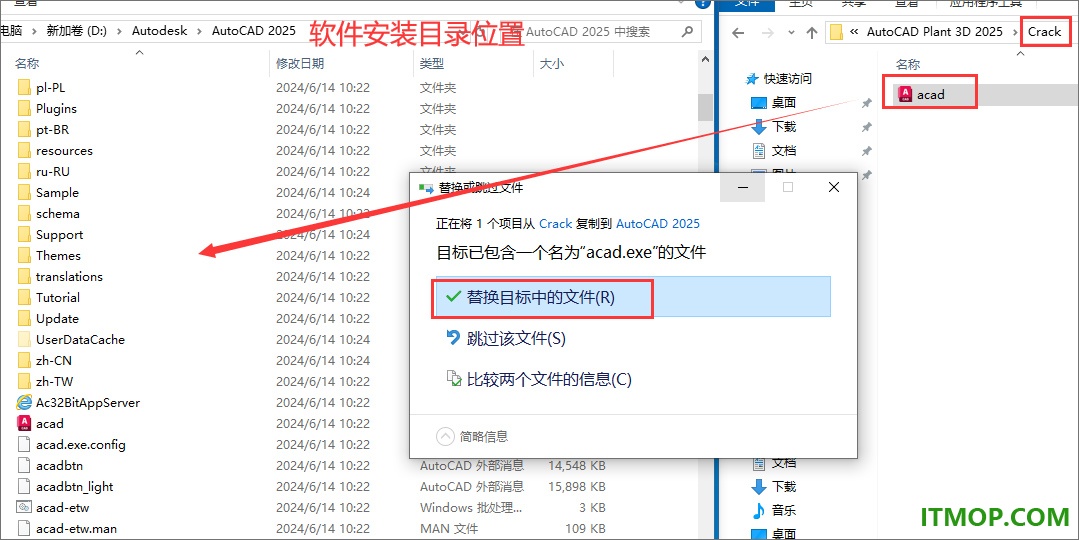Open Music (音乐) in the sidebar
This screenshot has width=1079, height=540.
pos(784,510)
